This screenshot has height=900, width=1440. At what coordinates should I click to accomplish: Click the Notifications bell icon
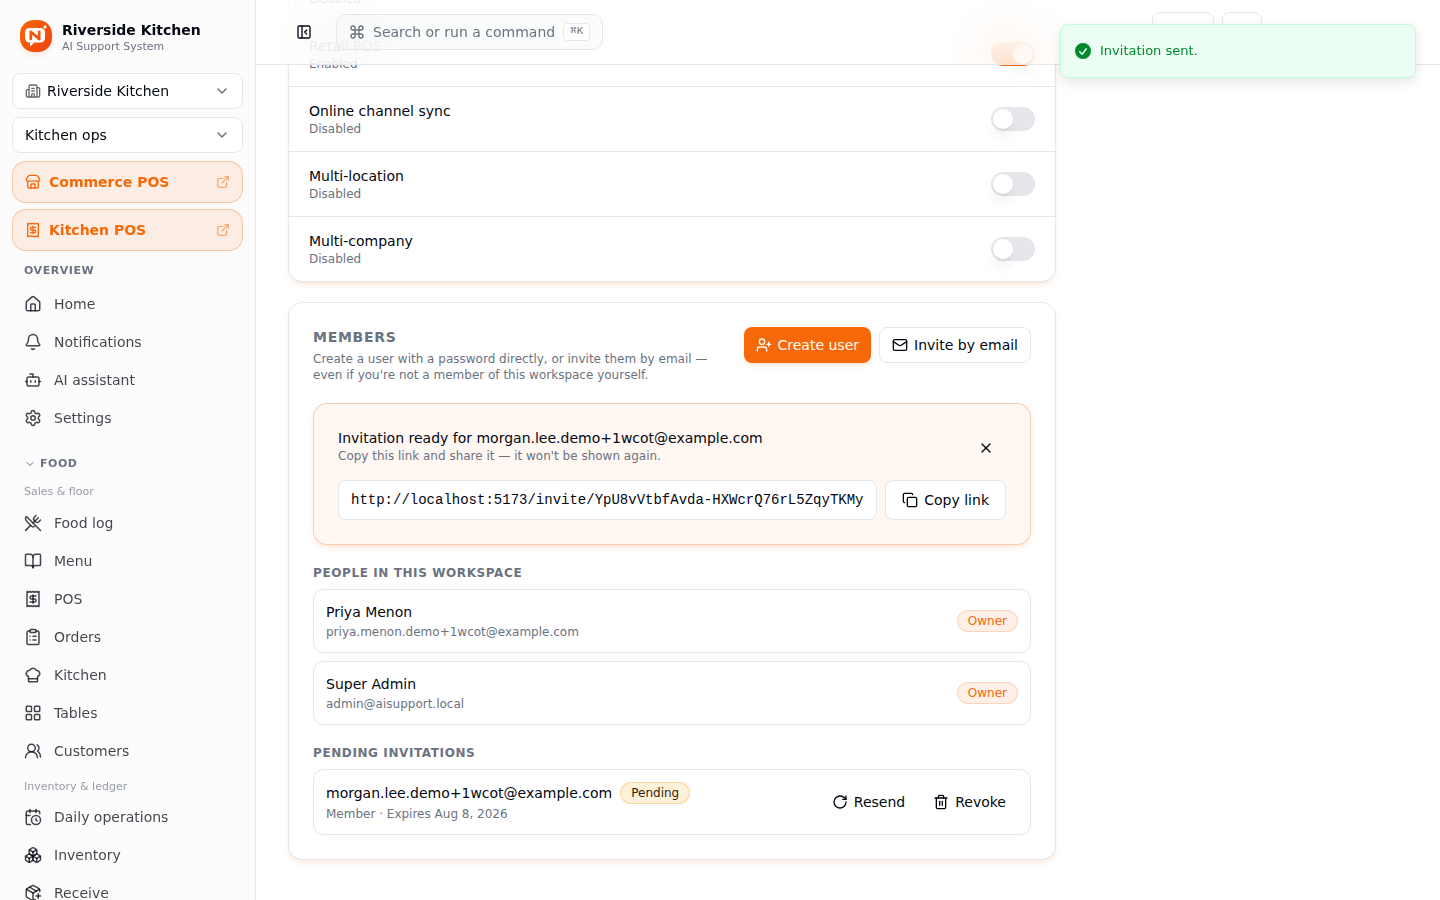click(33, 342)
